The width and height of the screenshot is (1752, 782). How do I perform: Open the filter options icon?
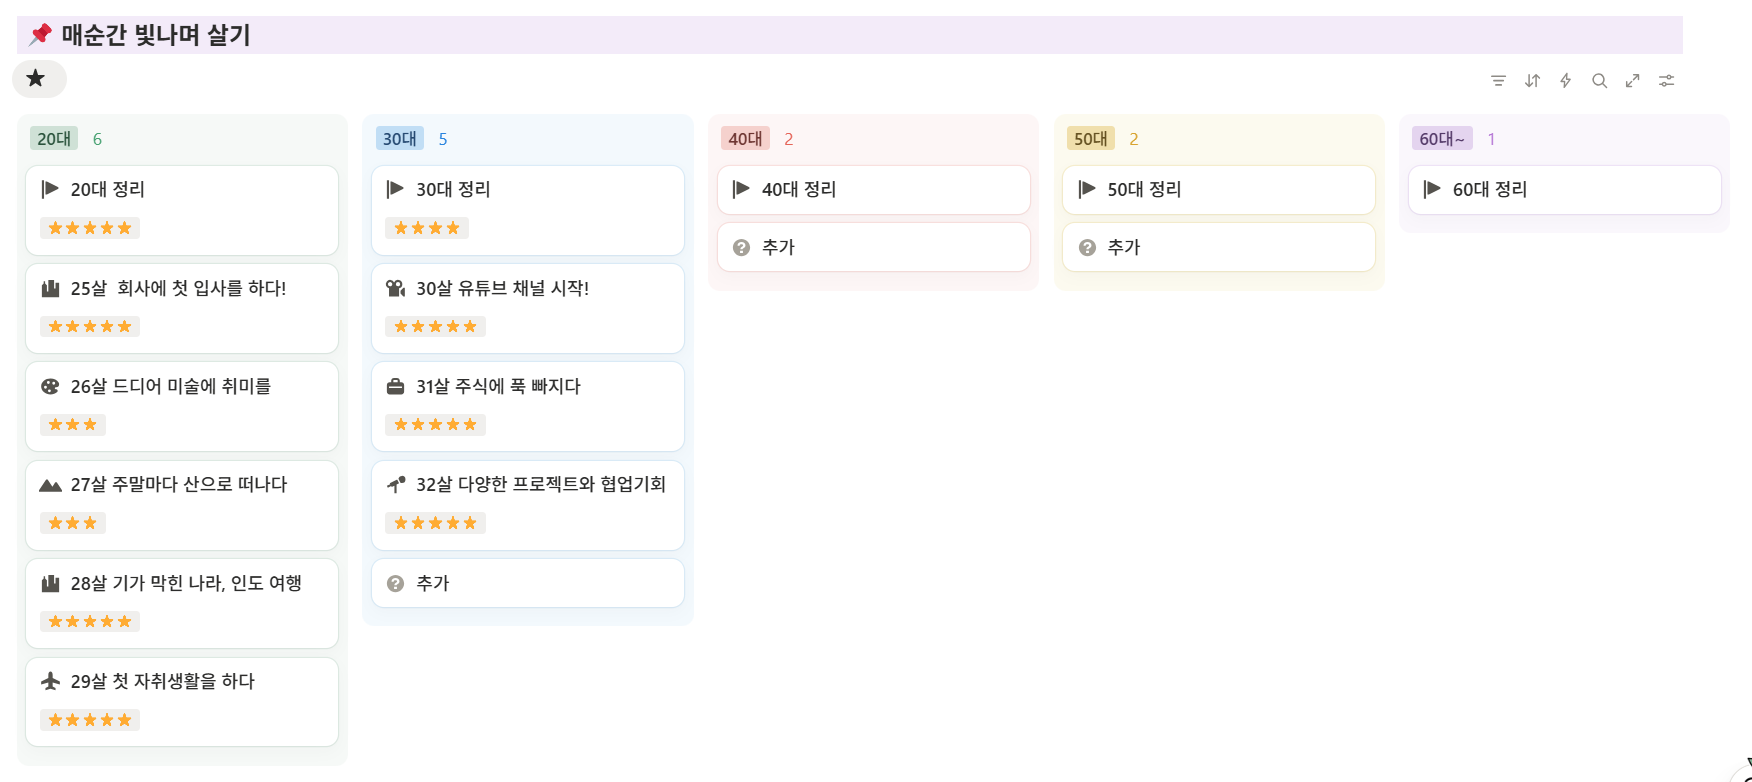pyautogui.click(x=1498, y=80)
